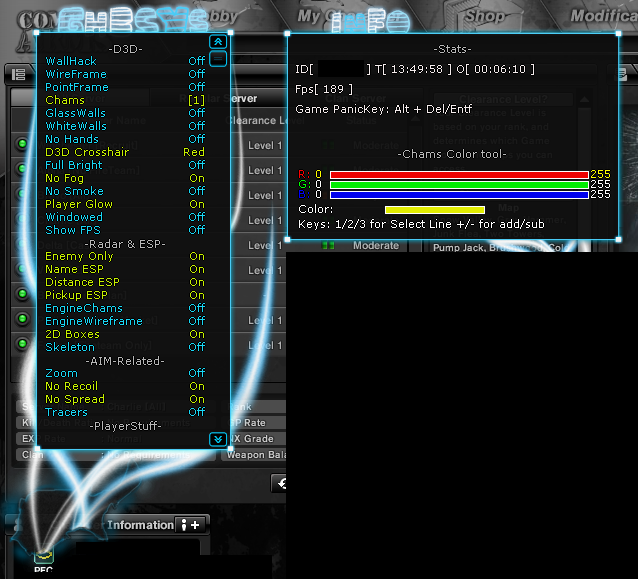638x579 pixels.
Task: Click the Keys select line hint text
Action: point(421,224)
